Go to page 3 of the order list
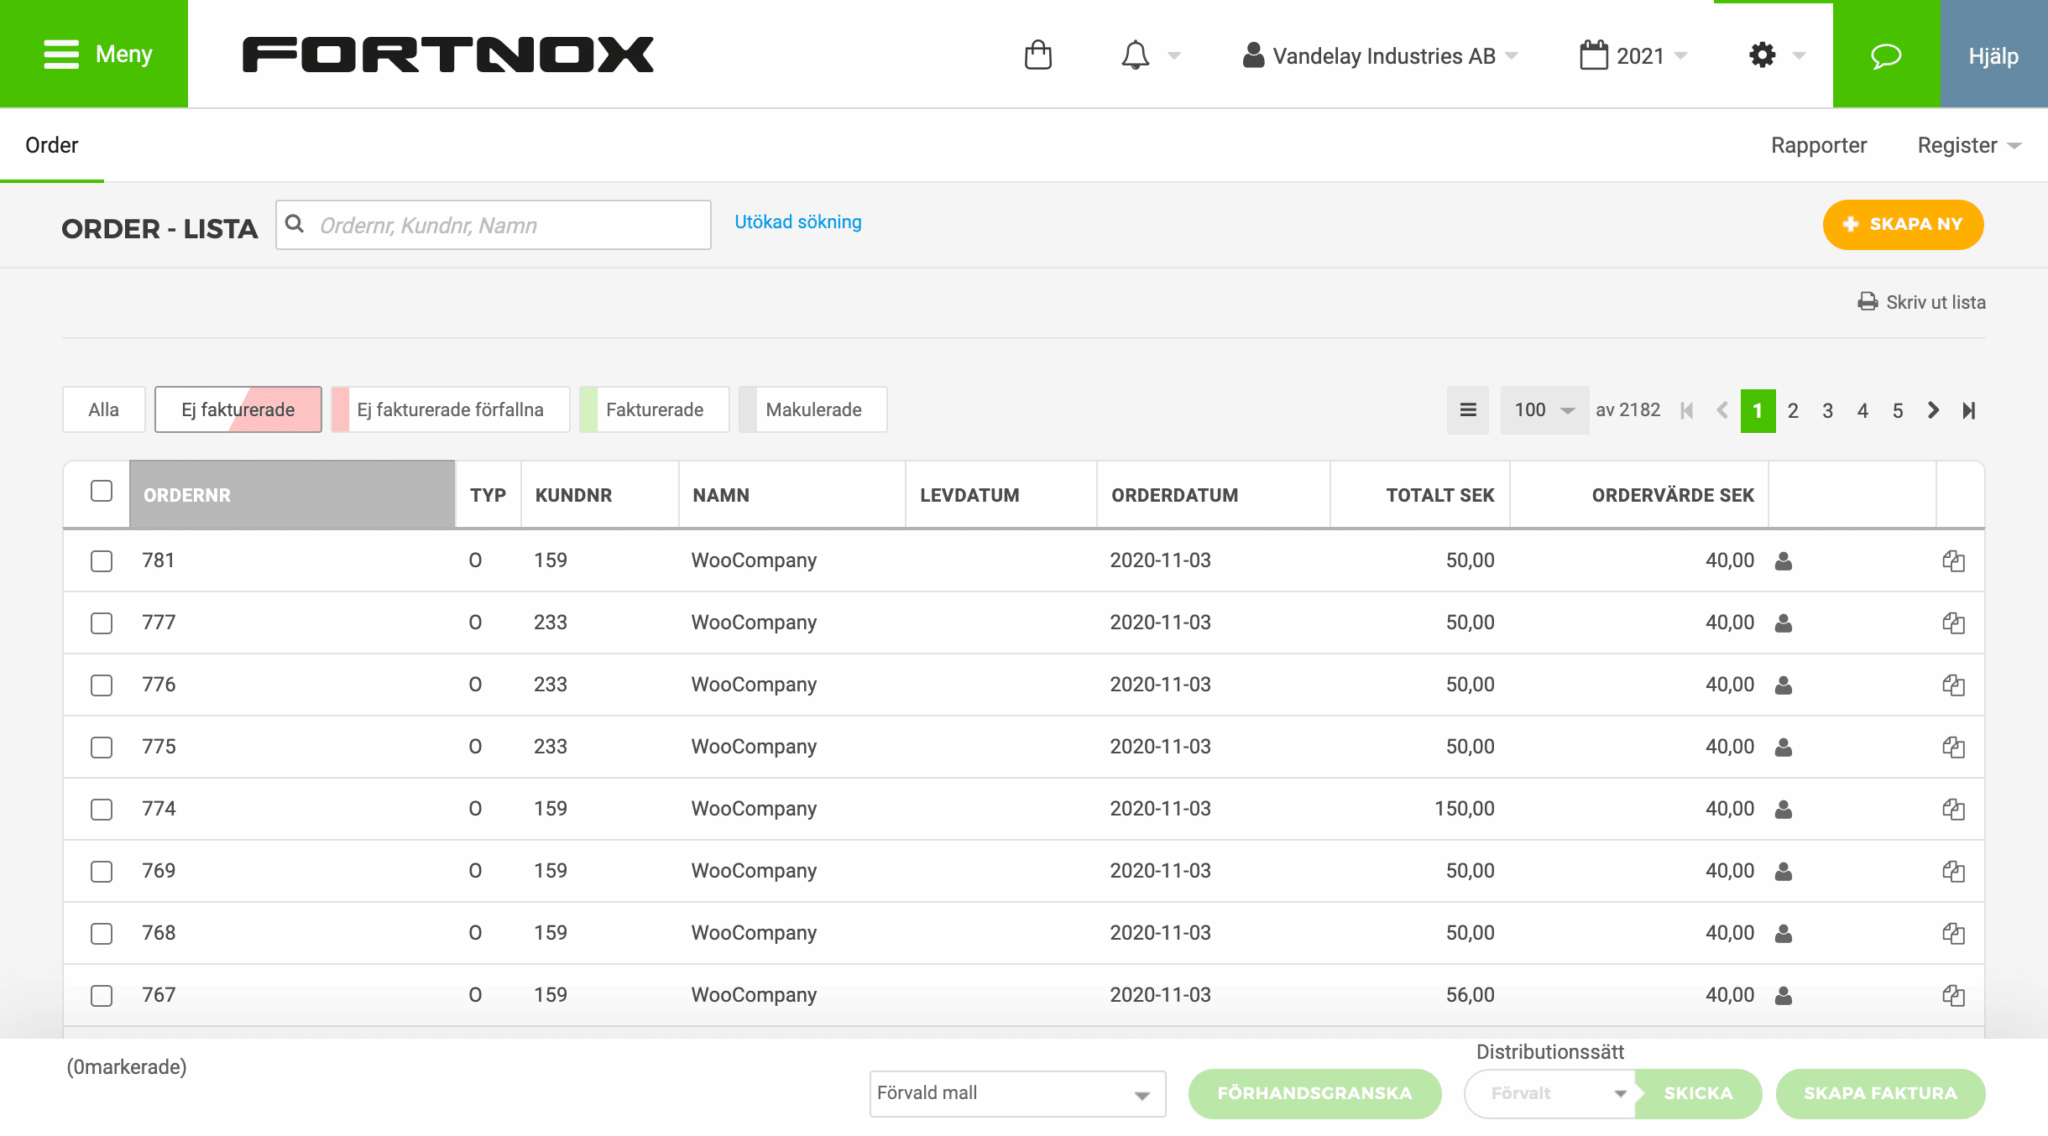2048x1136 pixels. [1827, 410]
